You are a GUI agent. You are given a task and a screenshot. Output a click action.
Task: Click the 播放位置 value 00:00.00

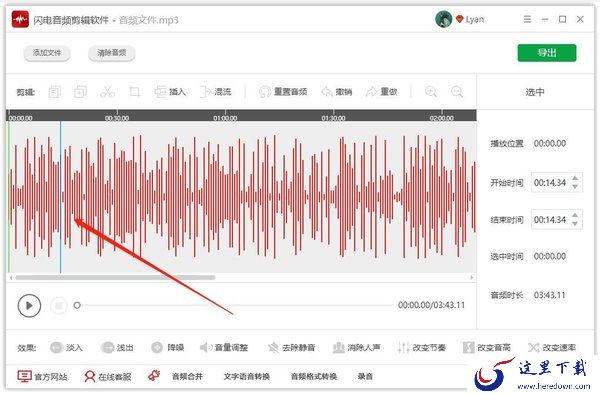click(x=550, y=143)
